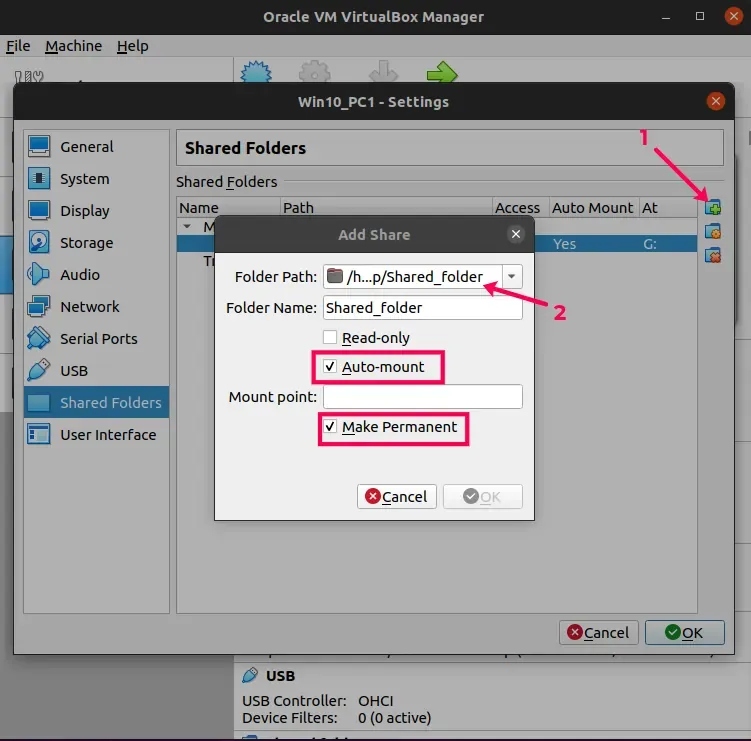Click the Folder Name input field
The height and width of the screenshot is (741, 751).
point(422,308)
